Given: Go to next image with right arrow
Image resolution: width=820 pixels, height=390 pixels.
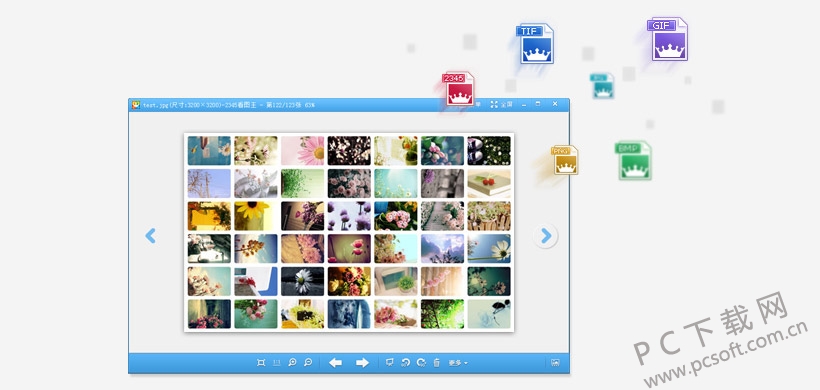Looking at the screenshot, I should pyautogui.click(x=362, y=362).
